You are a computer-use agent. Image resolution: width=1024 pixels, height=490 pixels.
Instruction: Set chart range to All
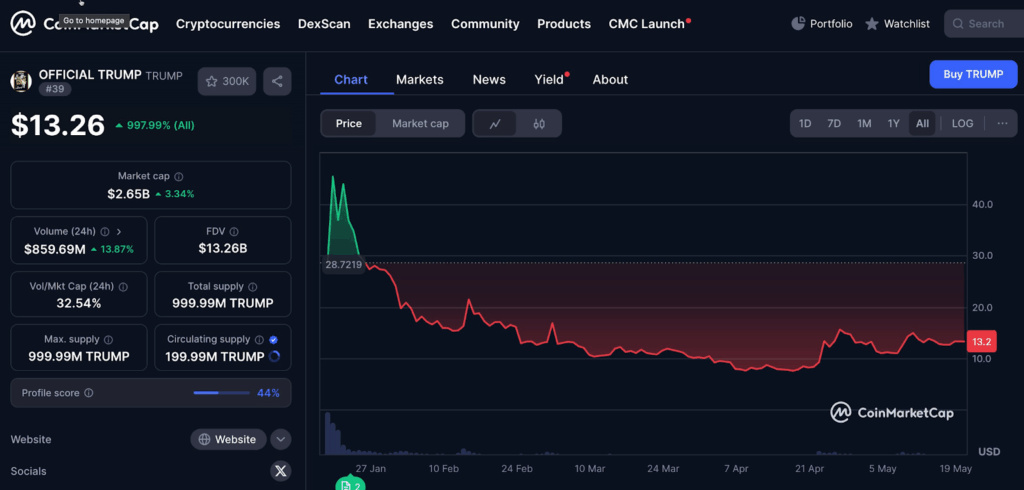pos(922,123)
